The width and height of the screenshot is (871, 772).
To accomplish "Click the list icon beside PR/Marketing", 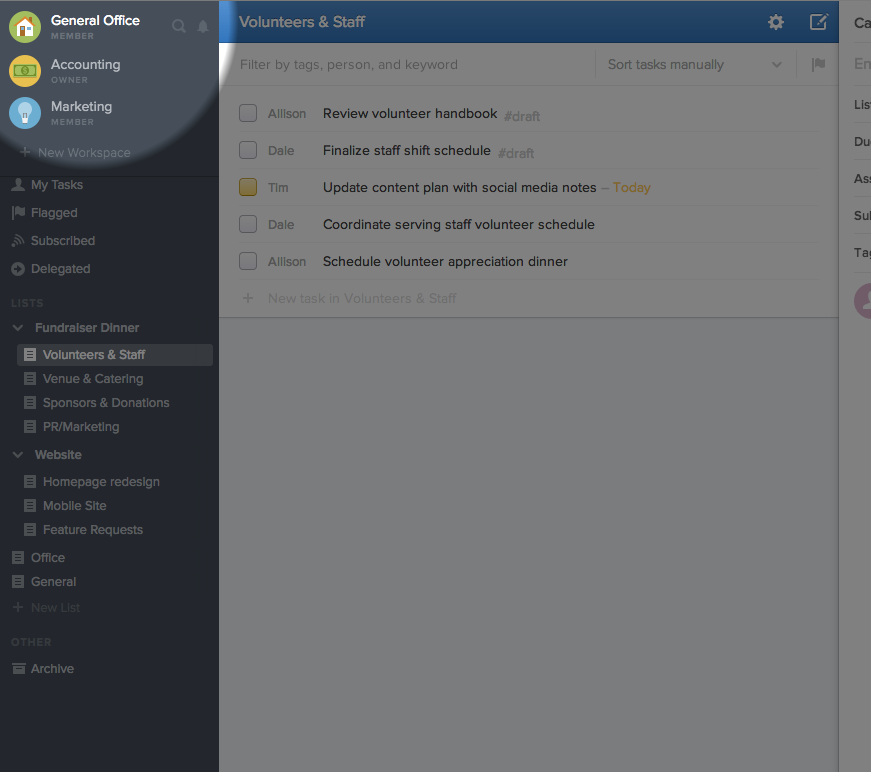I will click(x=30, y=427).
